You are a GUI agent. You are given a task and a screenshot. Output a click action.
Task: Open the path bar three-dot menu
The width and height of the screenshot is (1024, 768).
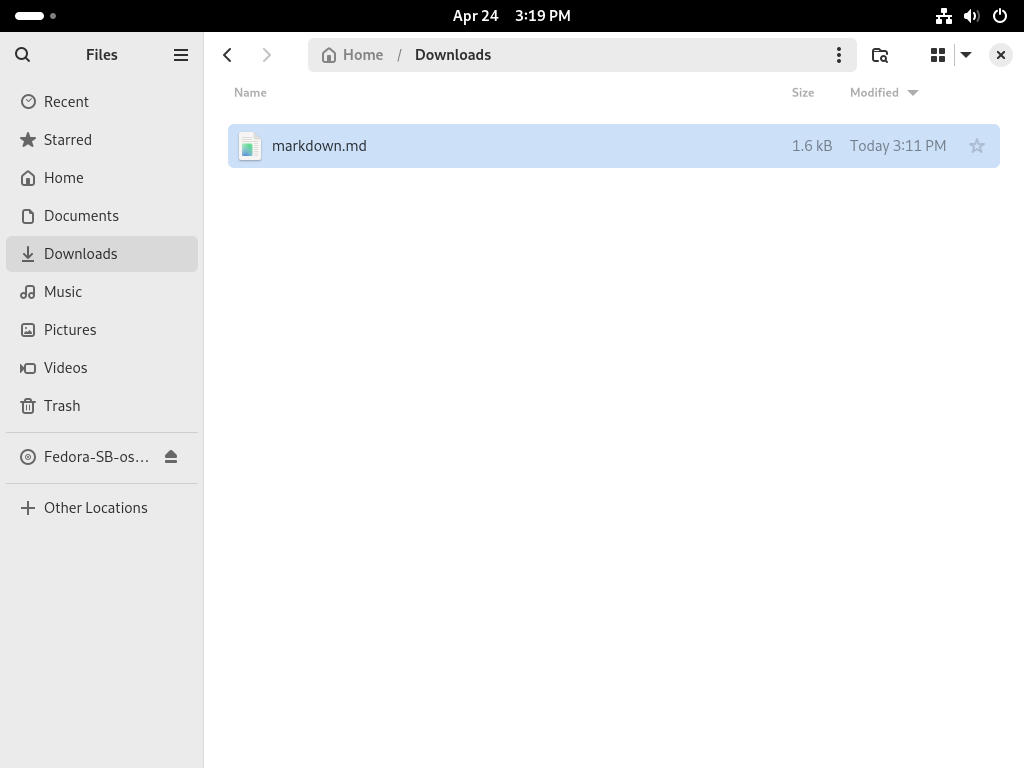pyautogui.click(x=839, y=55)
